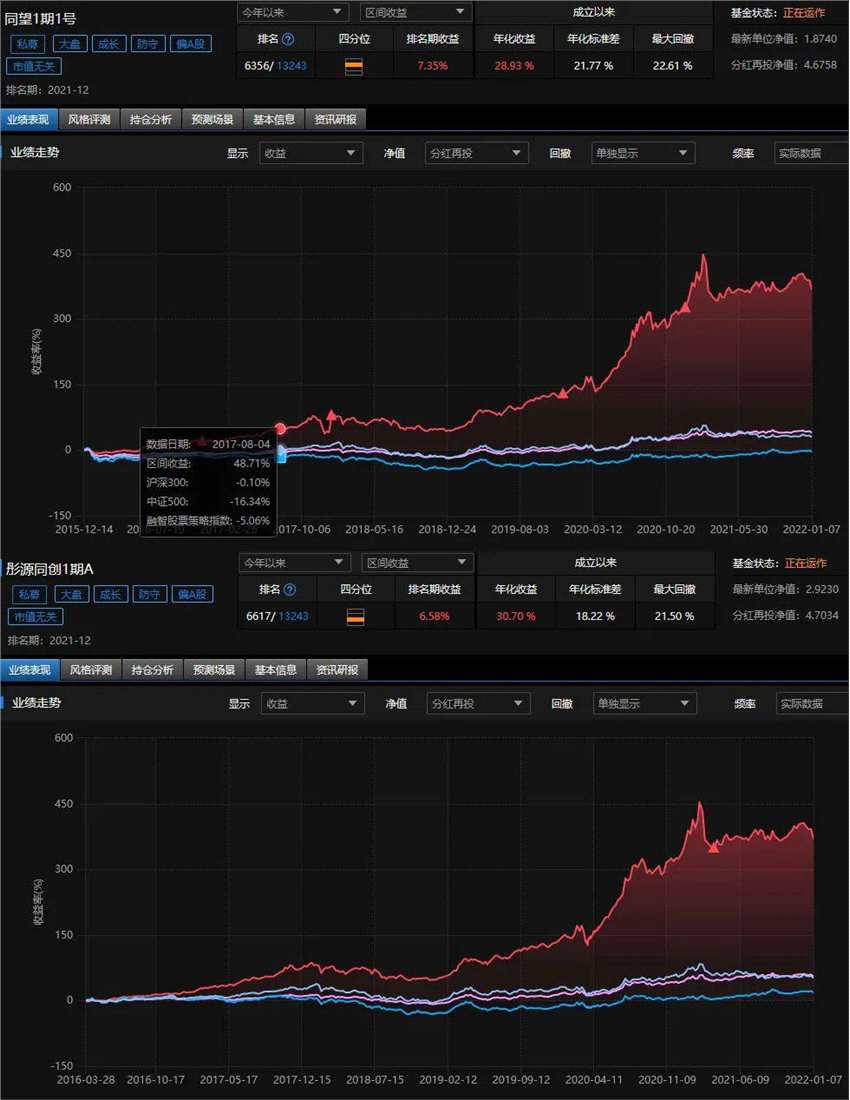Switch to 基本信息 tab for 彤源同创1期A
The image size is (850, 1100).
point(276,670)
